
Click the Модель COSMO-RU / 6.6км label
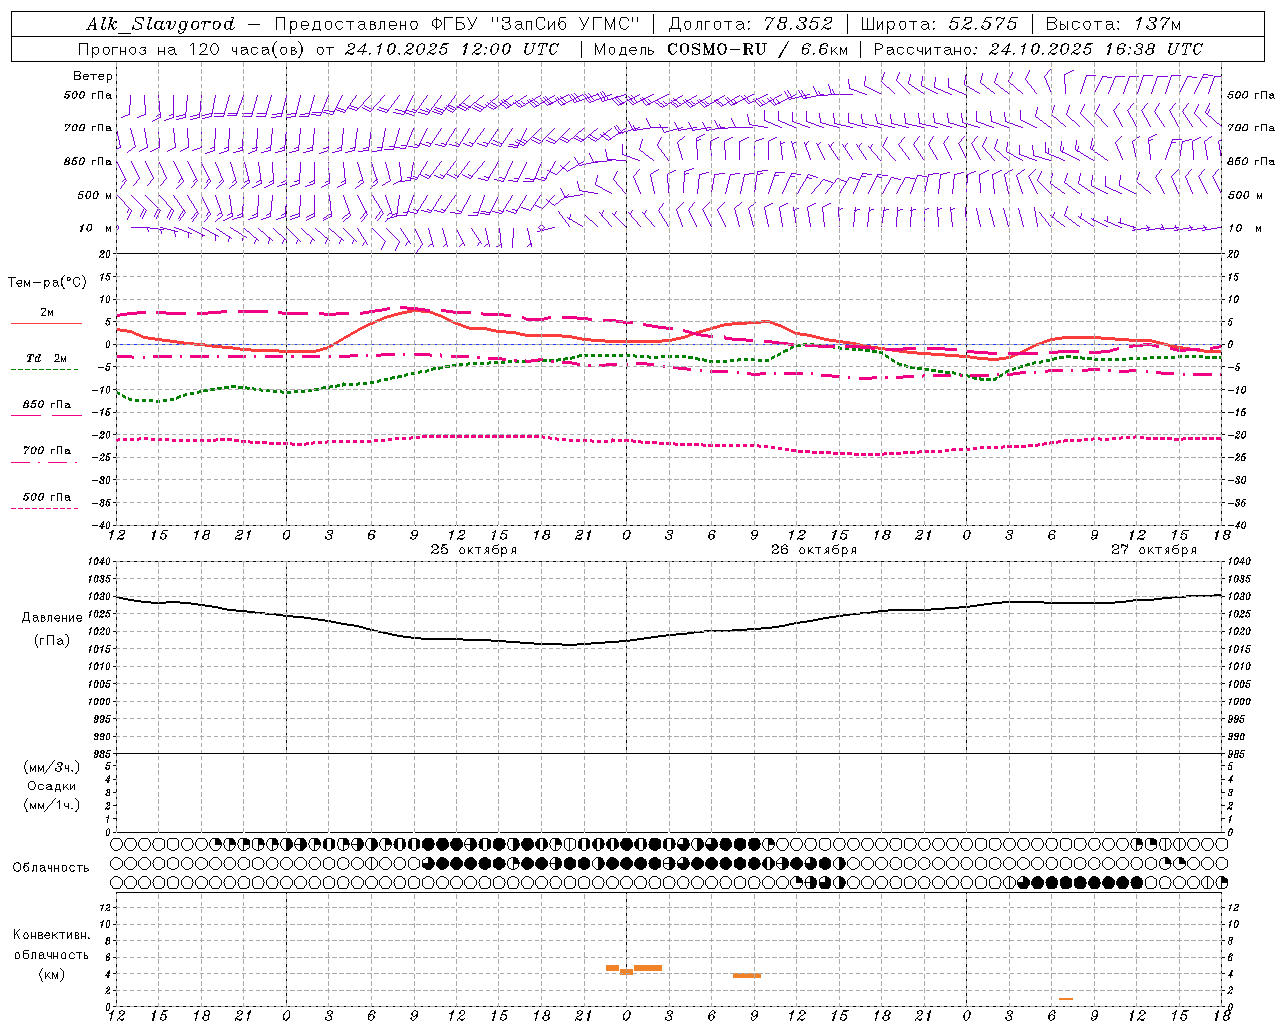coord(721,49)
